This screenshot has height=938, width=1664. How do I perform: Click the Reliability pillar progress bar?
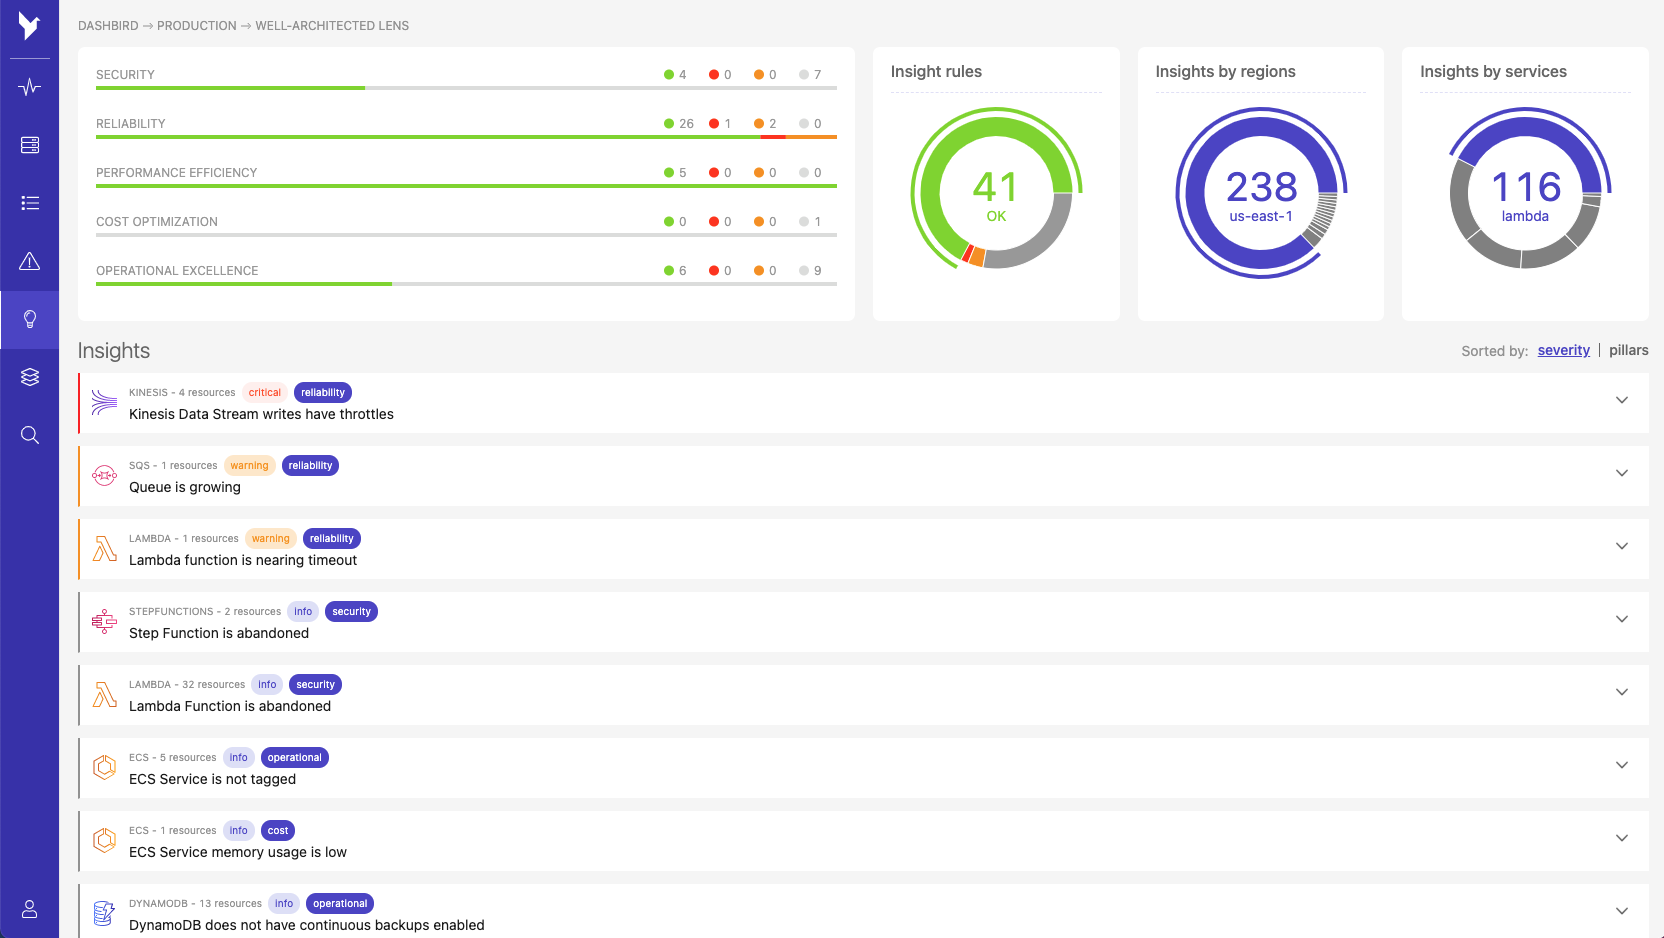tap(466, 137)
